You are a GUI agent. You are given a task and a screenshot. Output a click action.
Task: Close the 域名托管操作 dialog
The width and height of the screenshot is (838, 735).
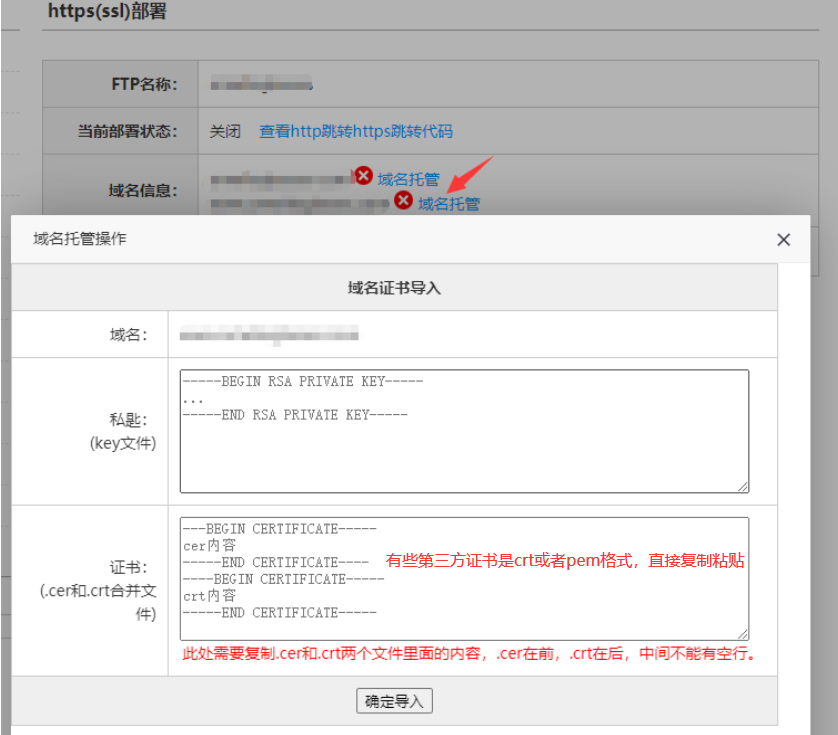coord(783,239)
